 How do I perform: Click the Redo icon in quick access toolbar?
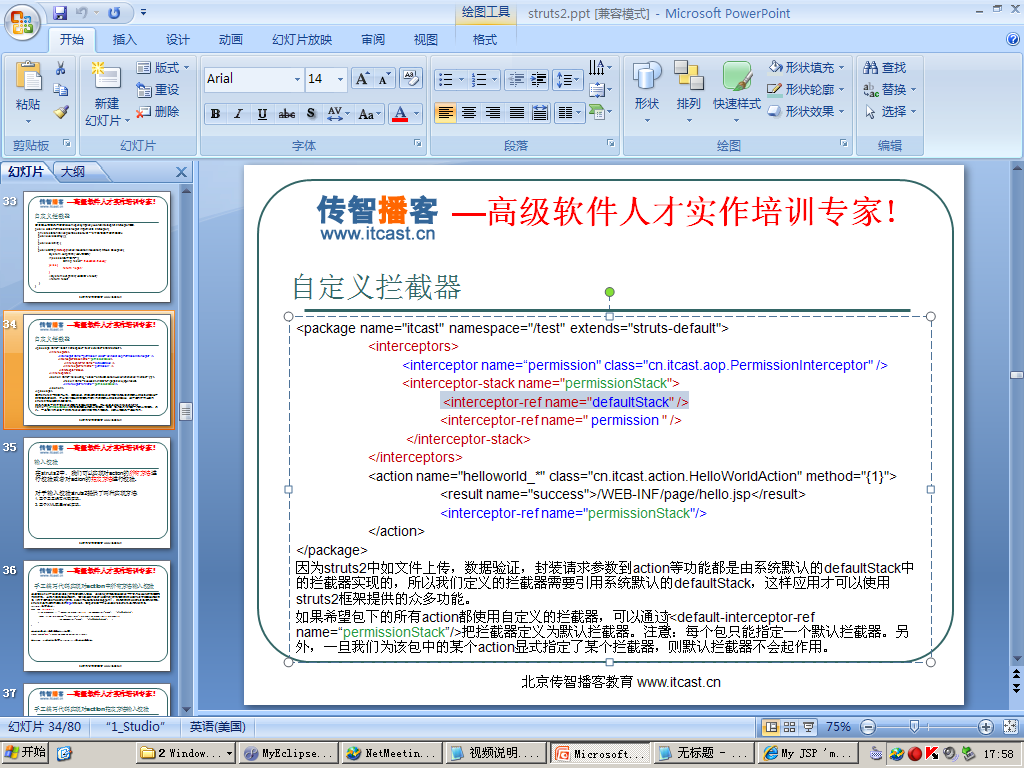tap(114, 12)
